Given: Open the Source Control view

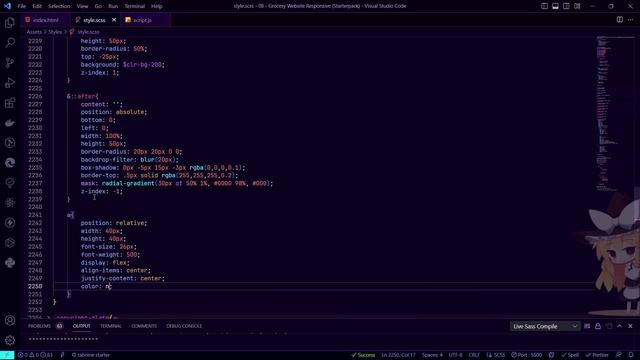Looking at the screenshot, I should (10, 62).
